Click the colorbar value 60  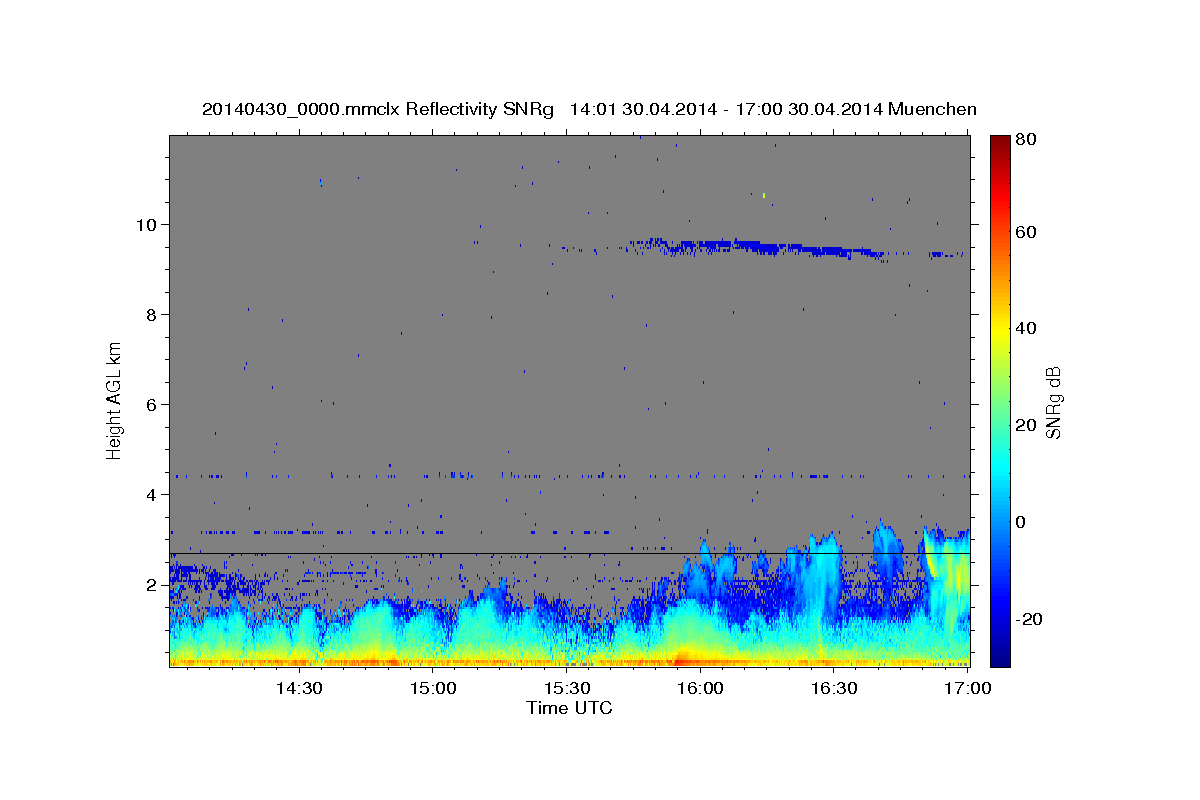1028,231
